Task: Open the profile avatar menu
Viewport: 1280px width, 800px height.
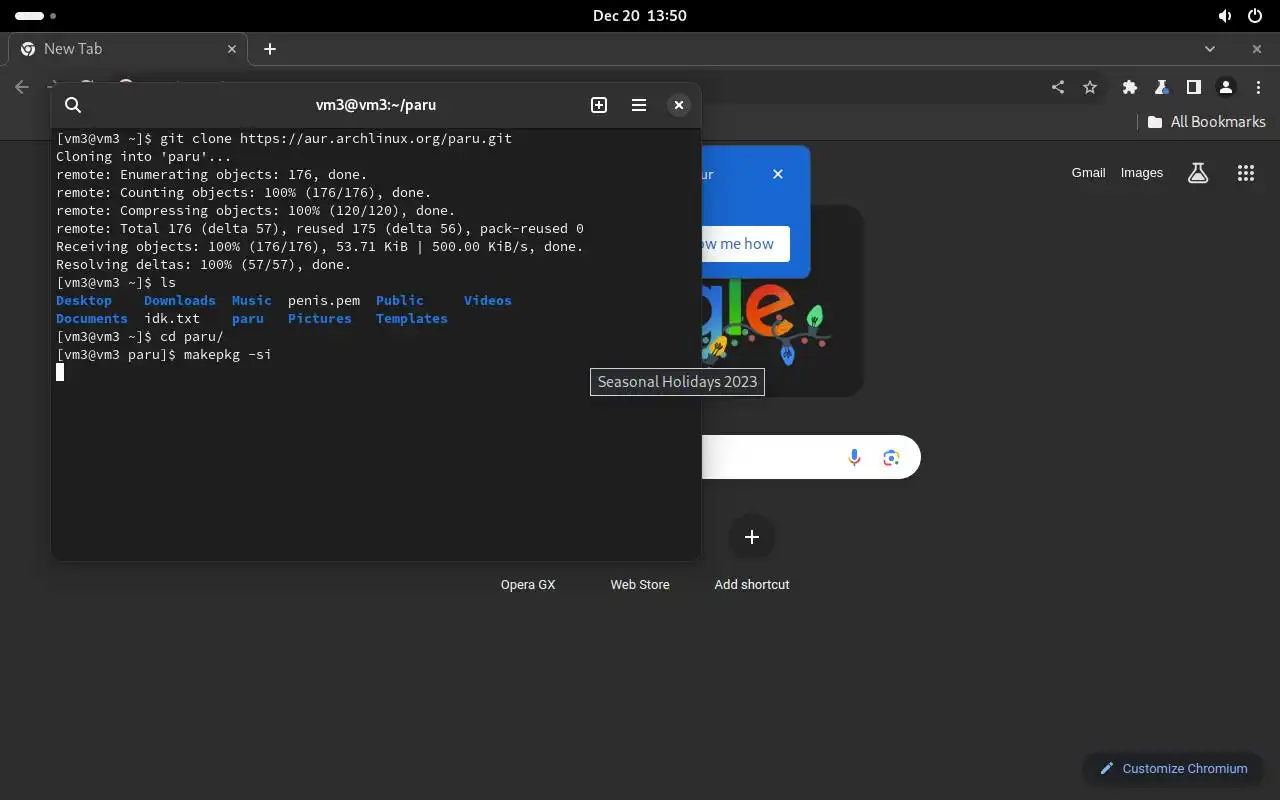Action: [1226, 87]
